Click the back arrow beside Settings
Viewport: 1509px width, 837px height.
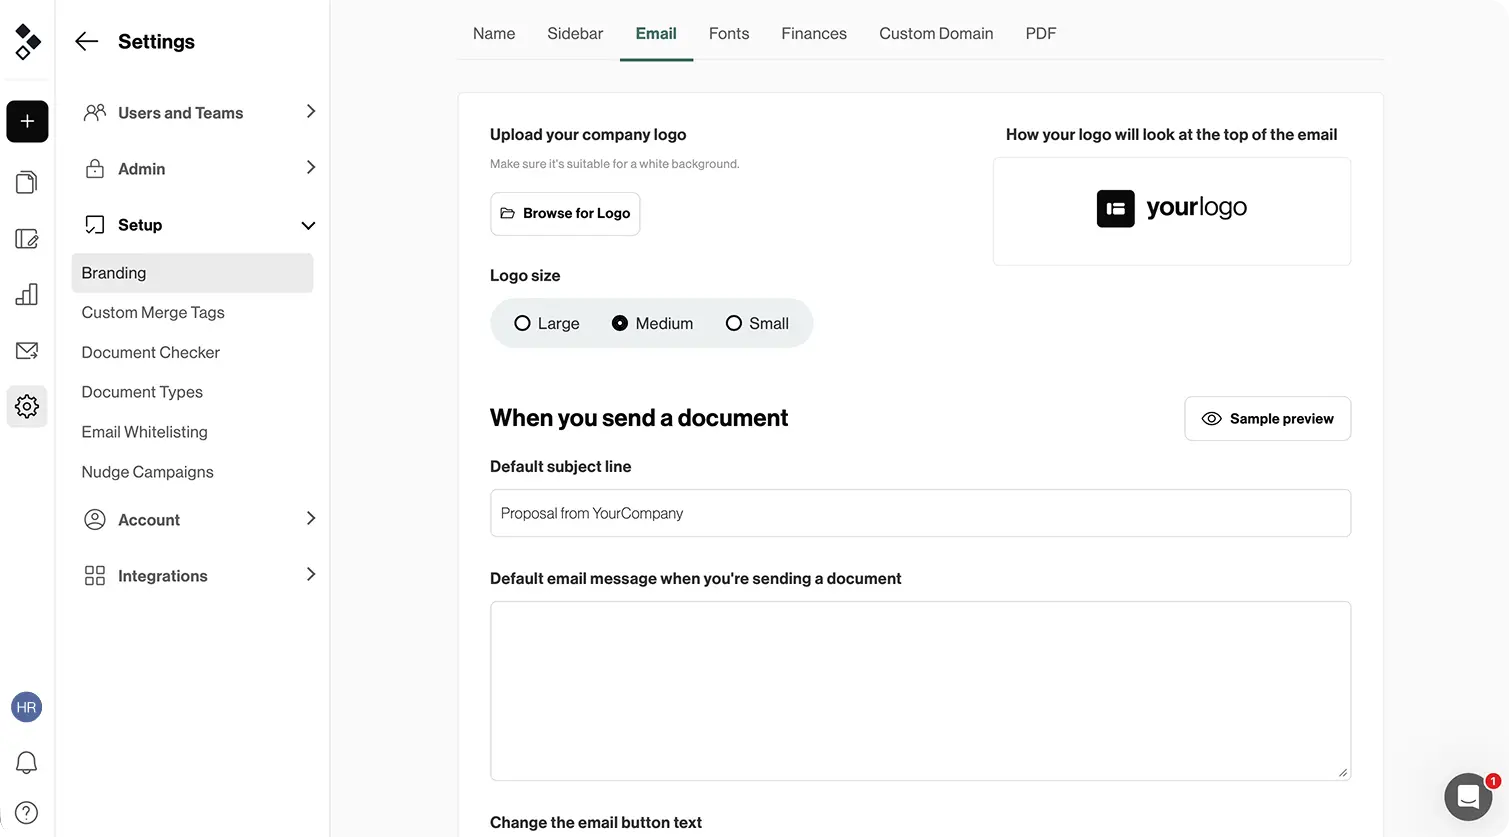click(87, 41)
